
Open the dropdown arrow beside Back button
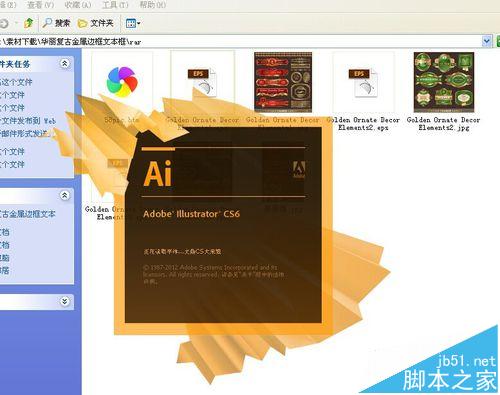(16, 23)
